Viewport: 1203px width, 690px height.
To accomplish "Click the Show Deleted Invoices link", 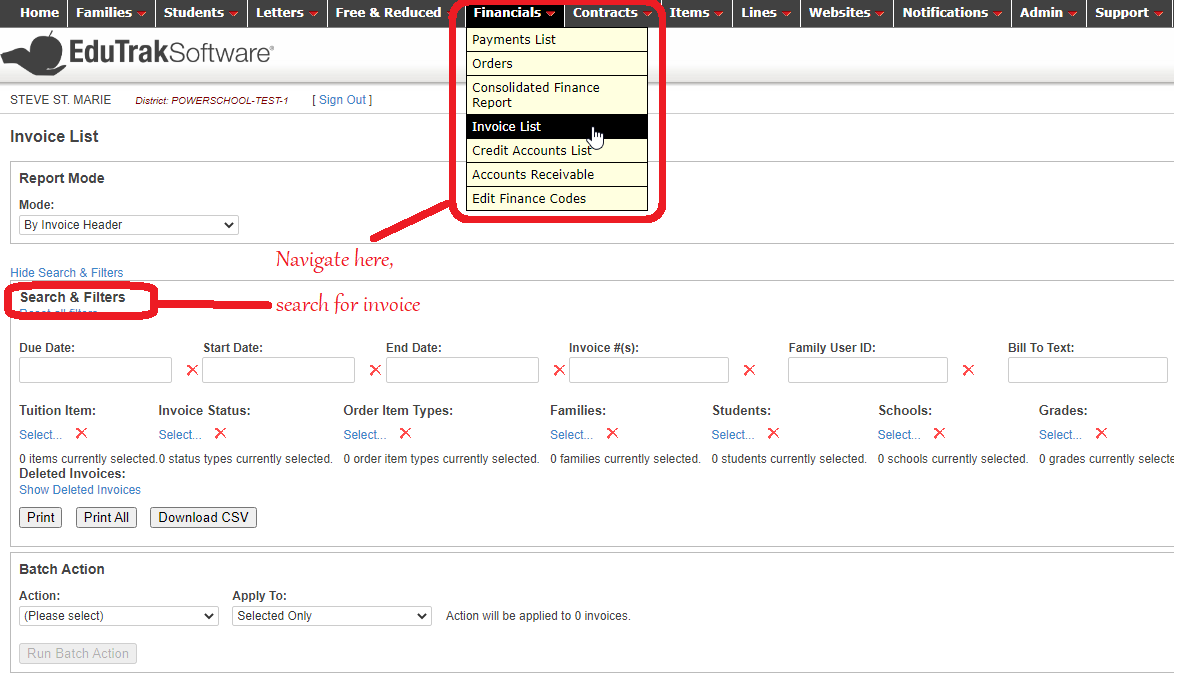I will pos(80,490).
